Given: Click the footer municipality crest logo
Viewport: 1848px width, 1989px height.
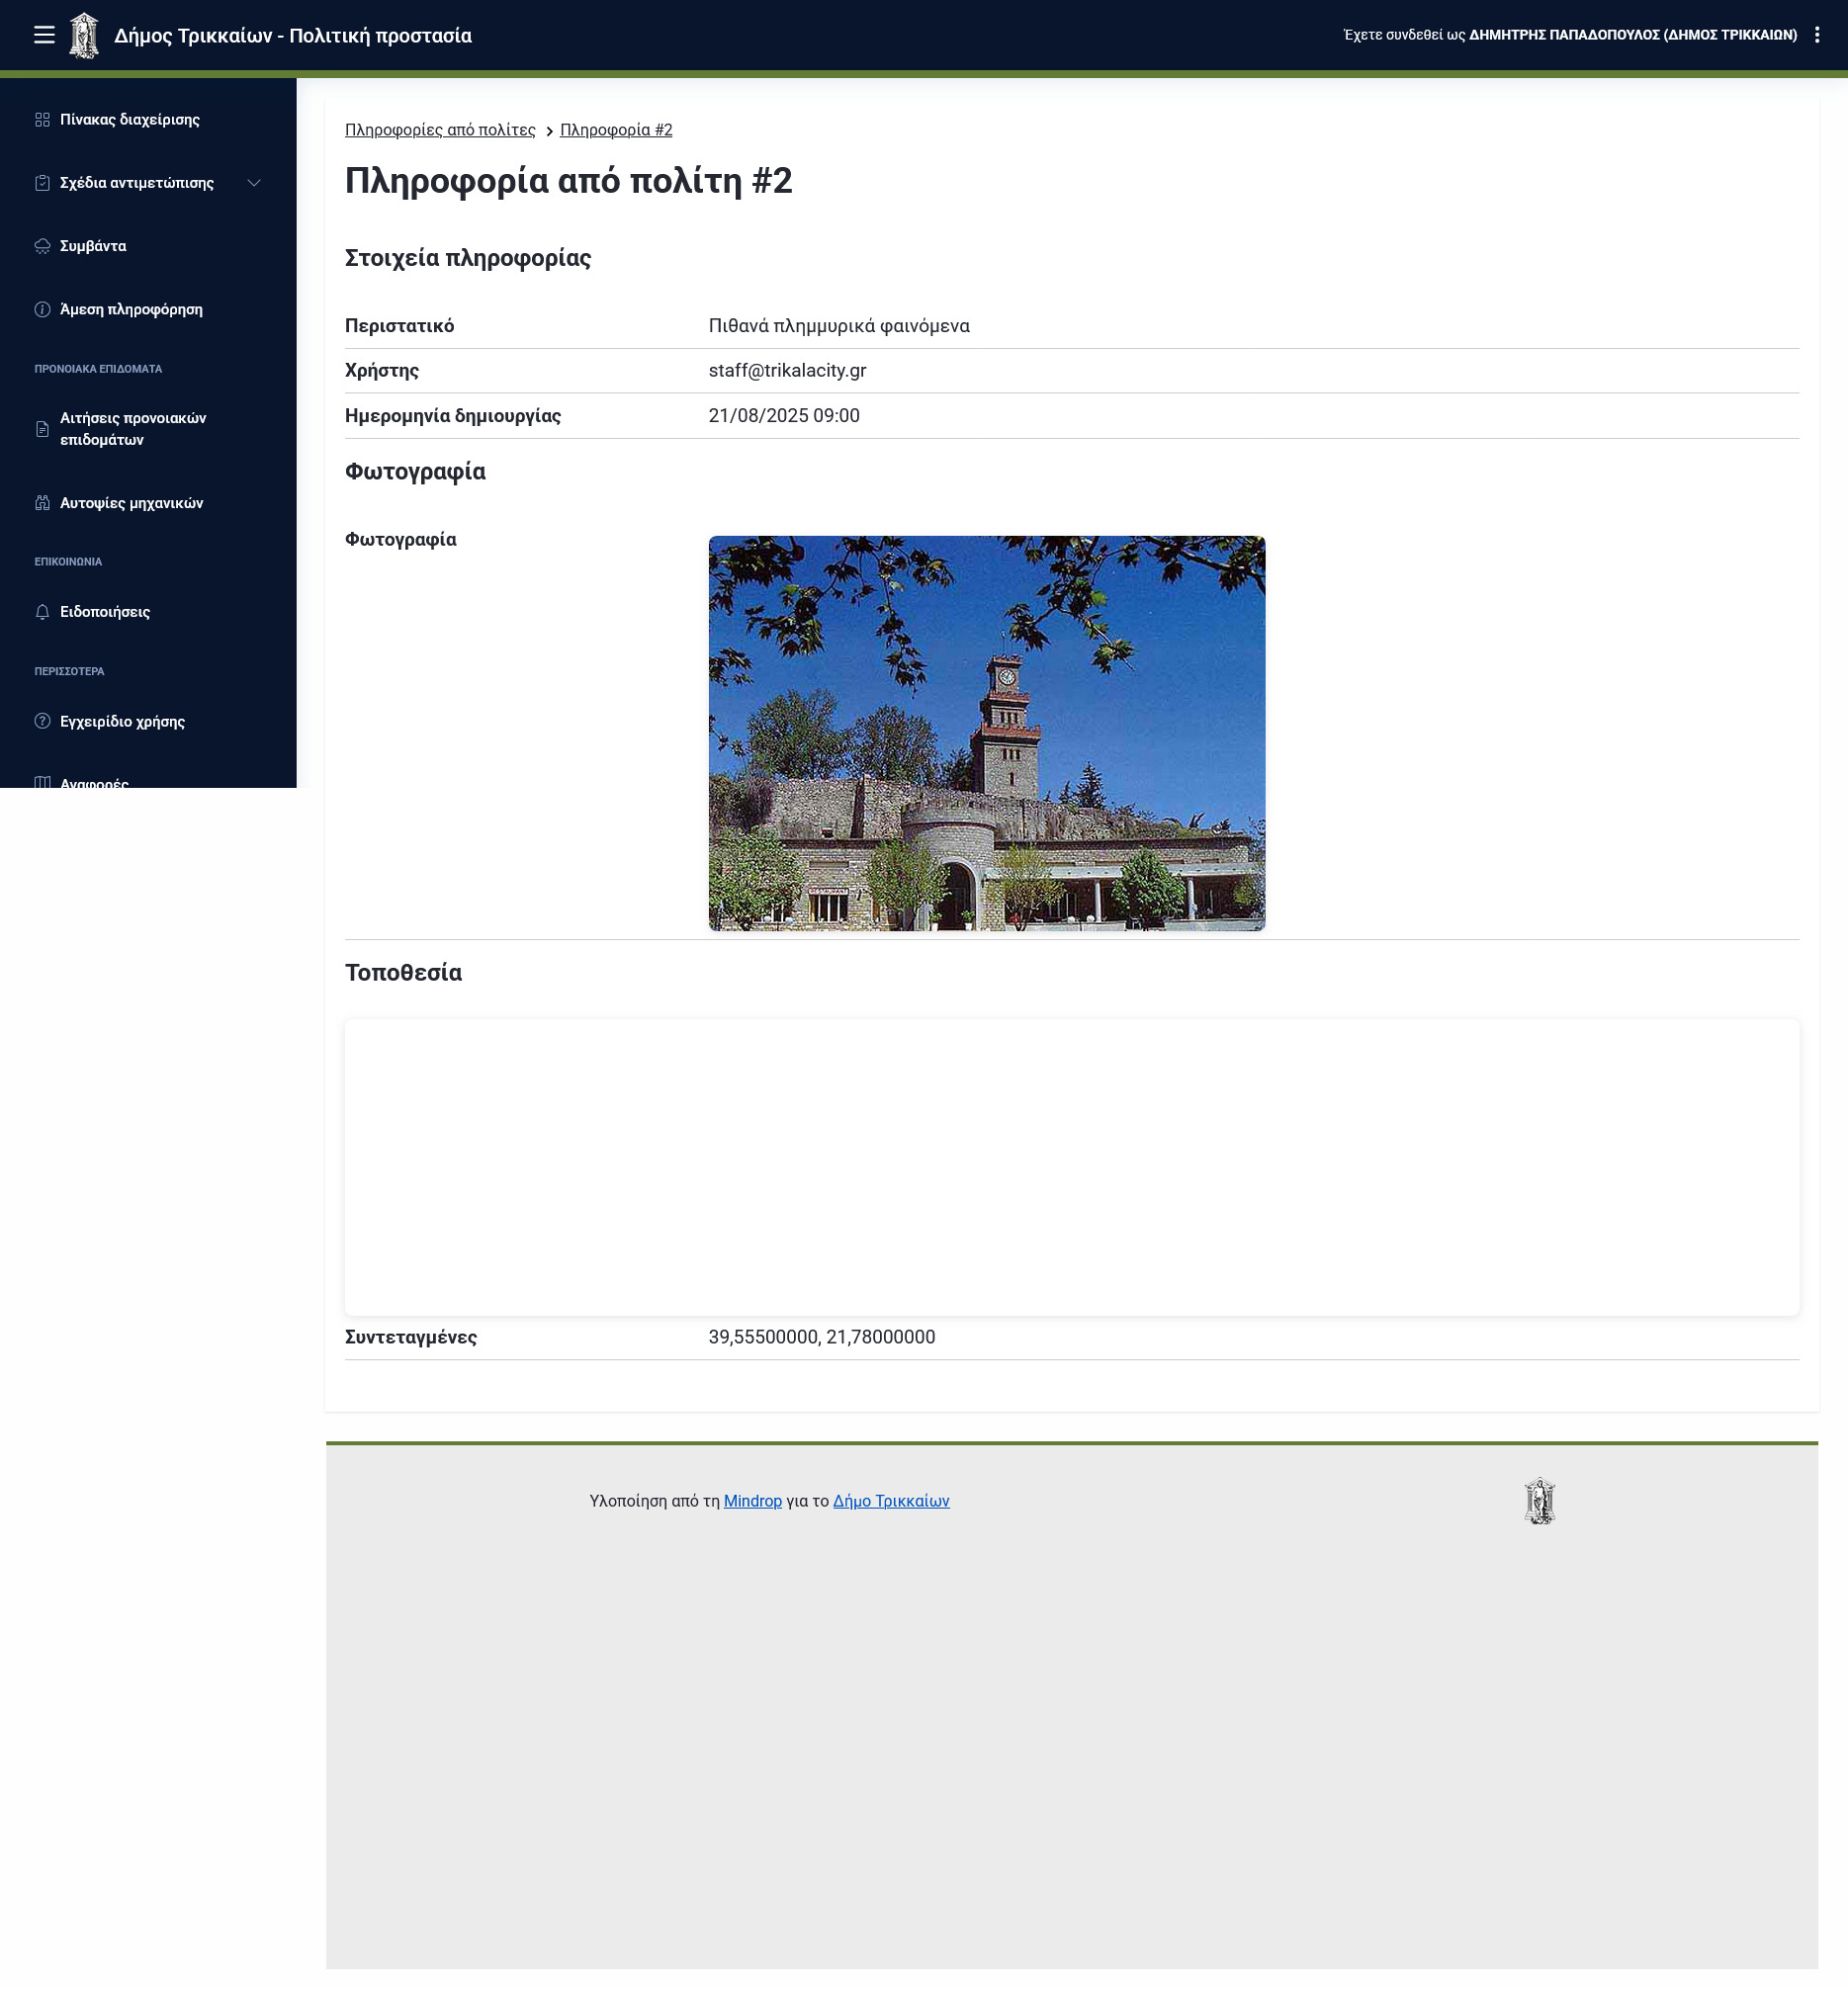Looking at the screenshot, I should click(1539, 1501).
